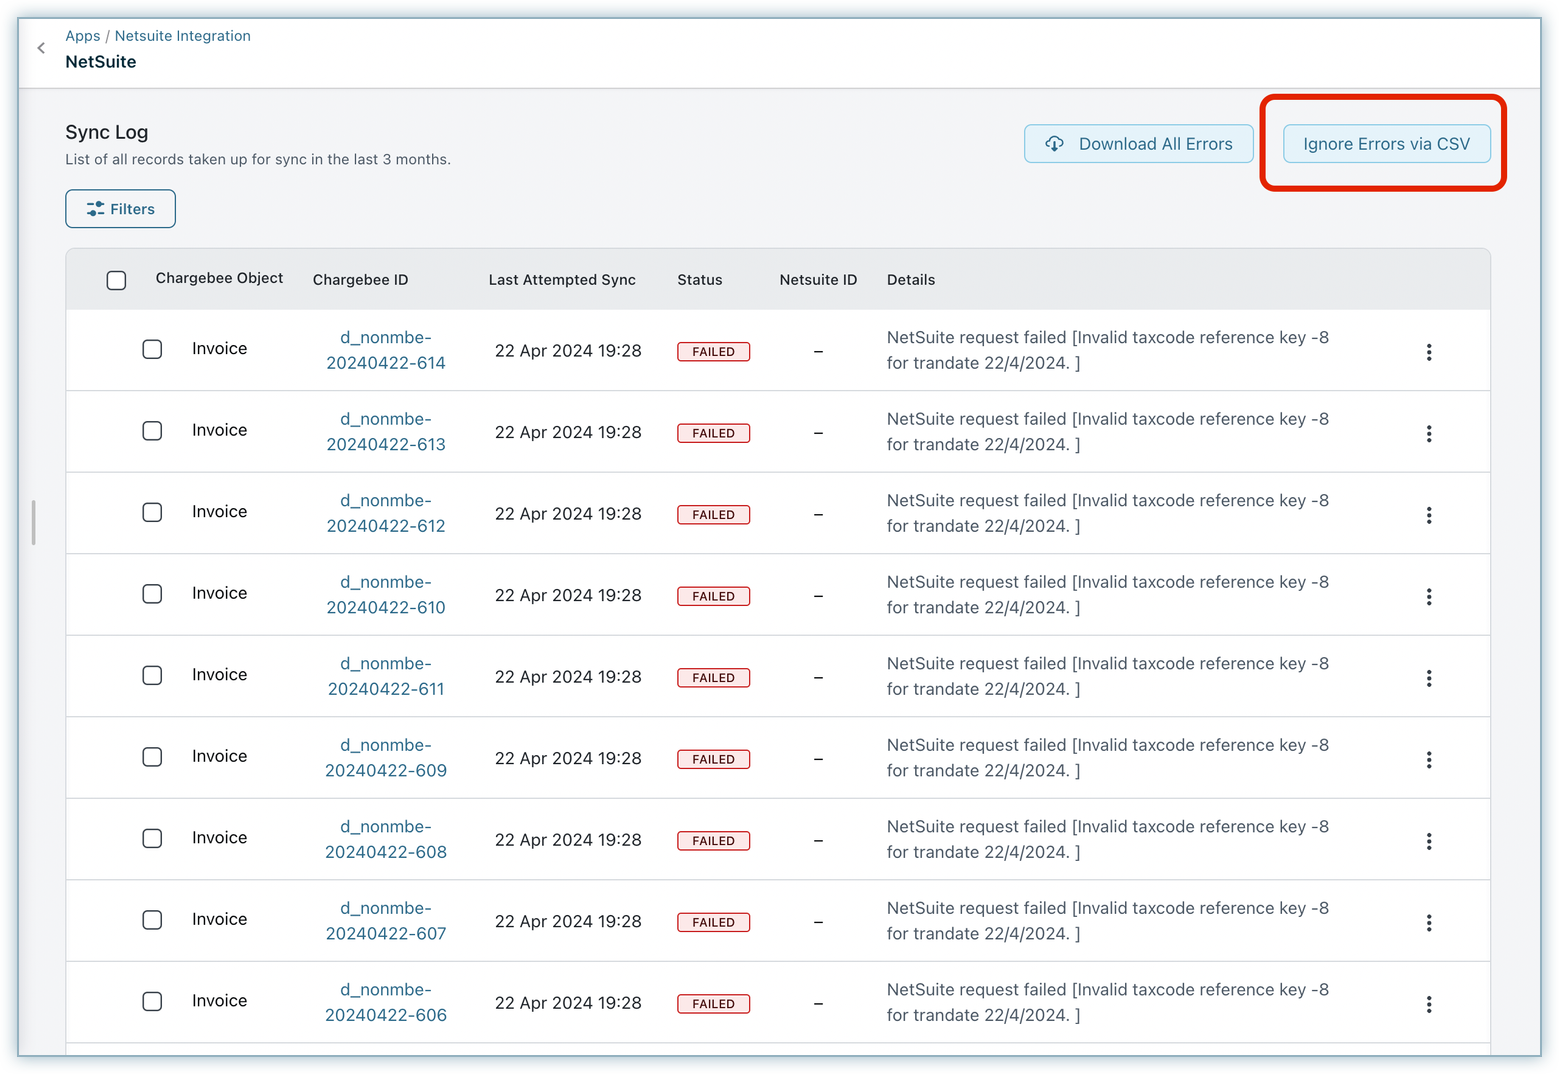Screen dimensions: 1559x1074
Task: Open invoice link d_nonmbe-20240422-607
Action: [x=386, y=921]
